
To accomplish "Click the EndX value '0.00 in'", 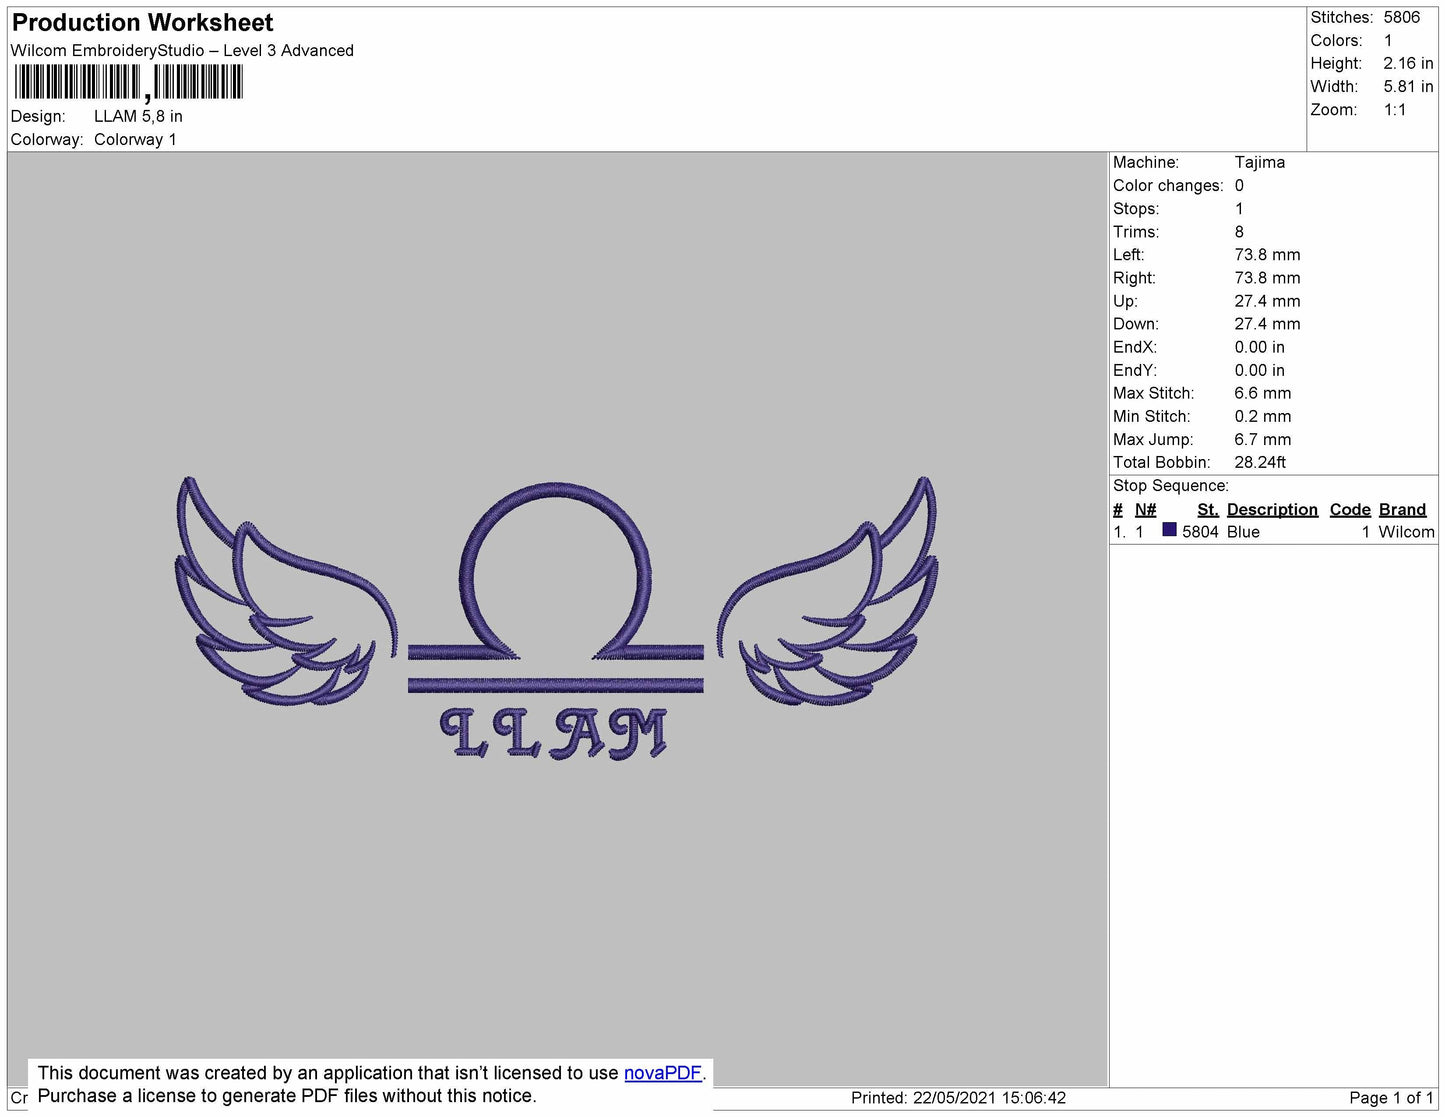I will pyautogui.click(x=1259, y=347).
